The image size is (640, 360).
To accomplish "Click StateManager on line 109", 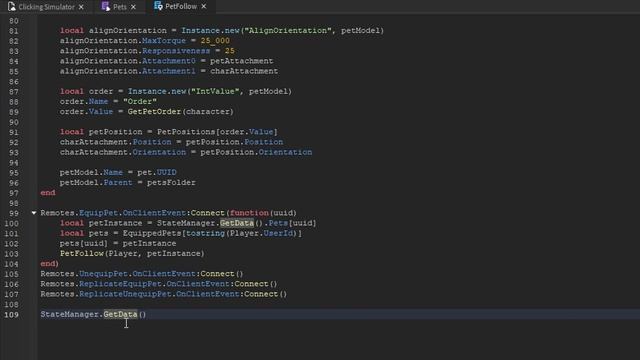I will [69, 314].
